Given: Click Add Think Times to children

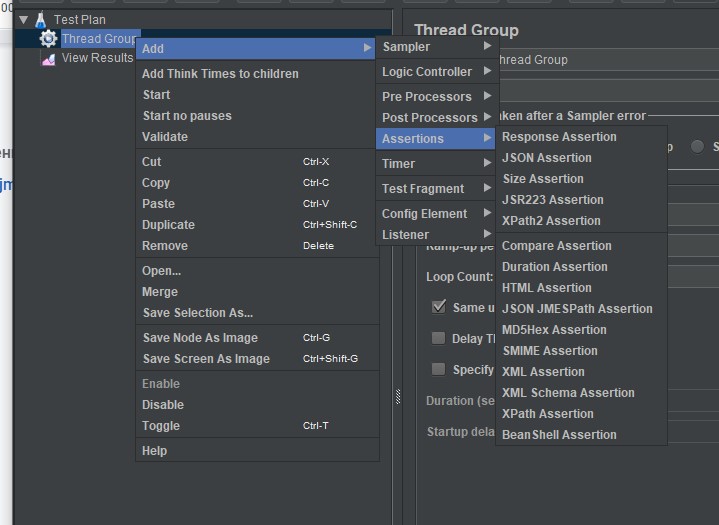Looking at the screenshot, I should tap(220, 74).
